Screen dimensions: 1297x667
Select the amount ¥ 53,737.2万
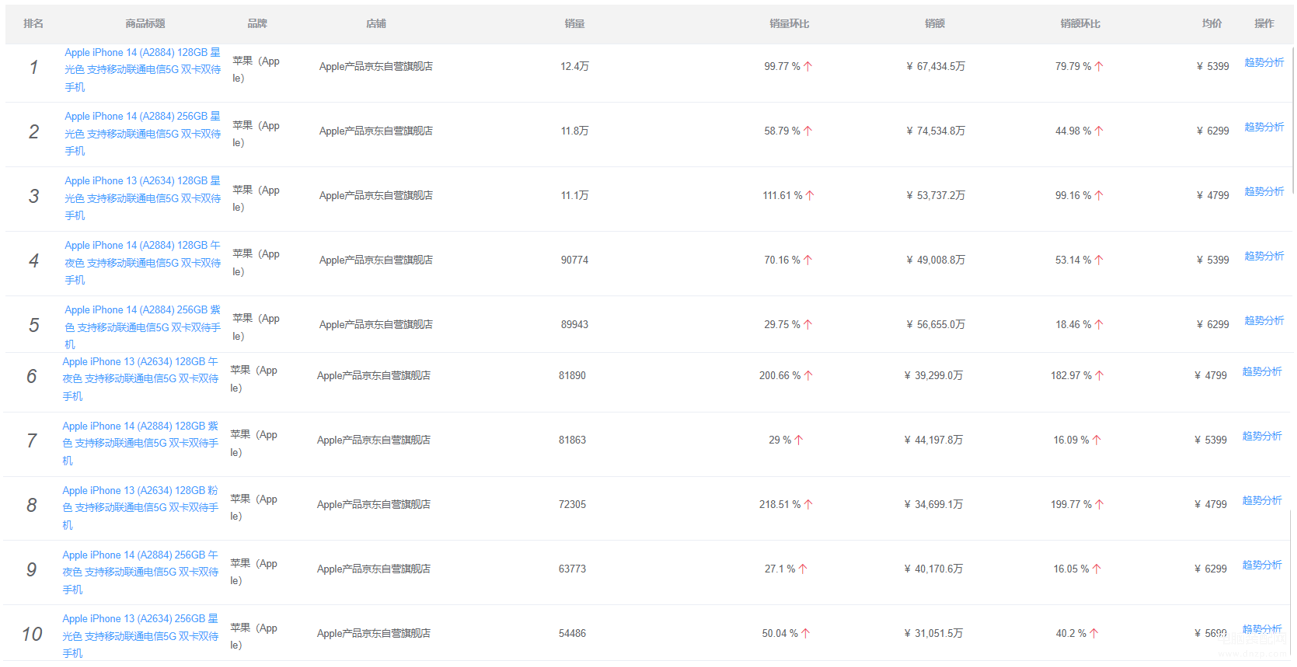[x=935, y=196]
